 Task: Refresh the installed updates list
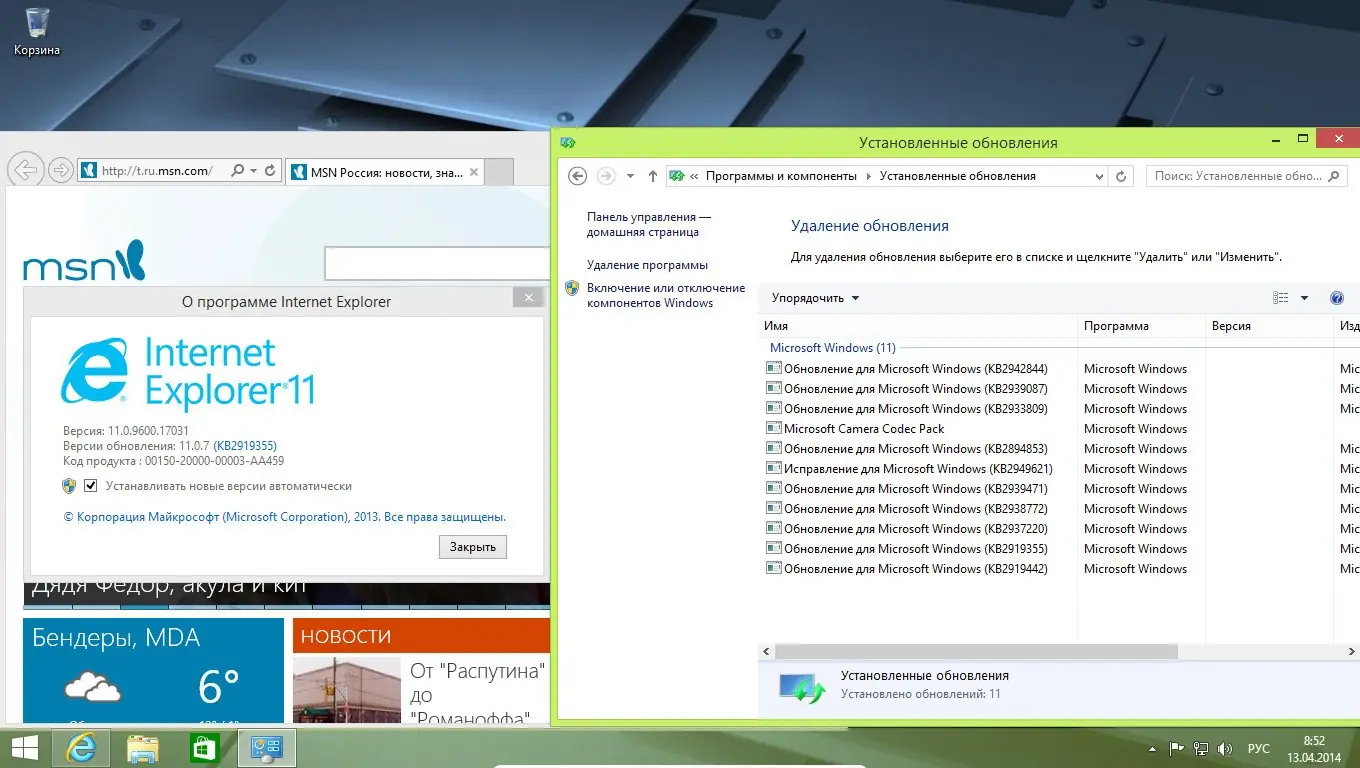coord(1121,176)
